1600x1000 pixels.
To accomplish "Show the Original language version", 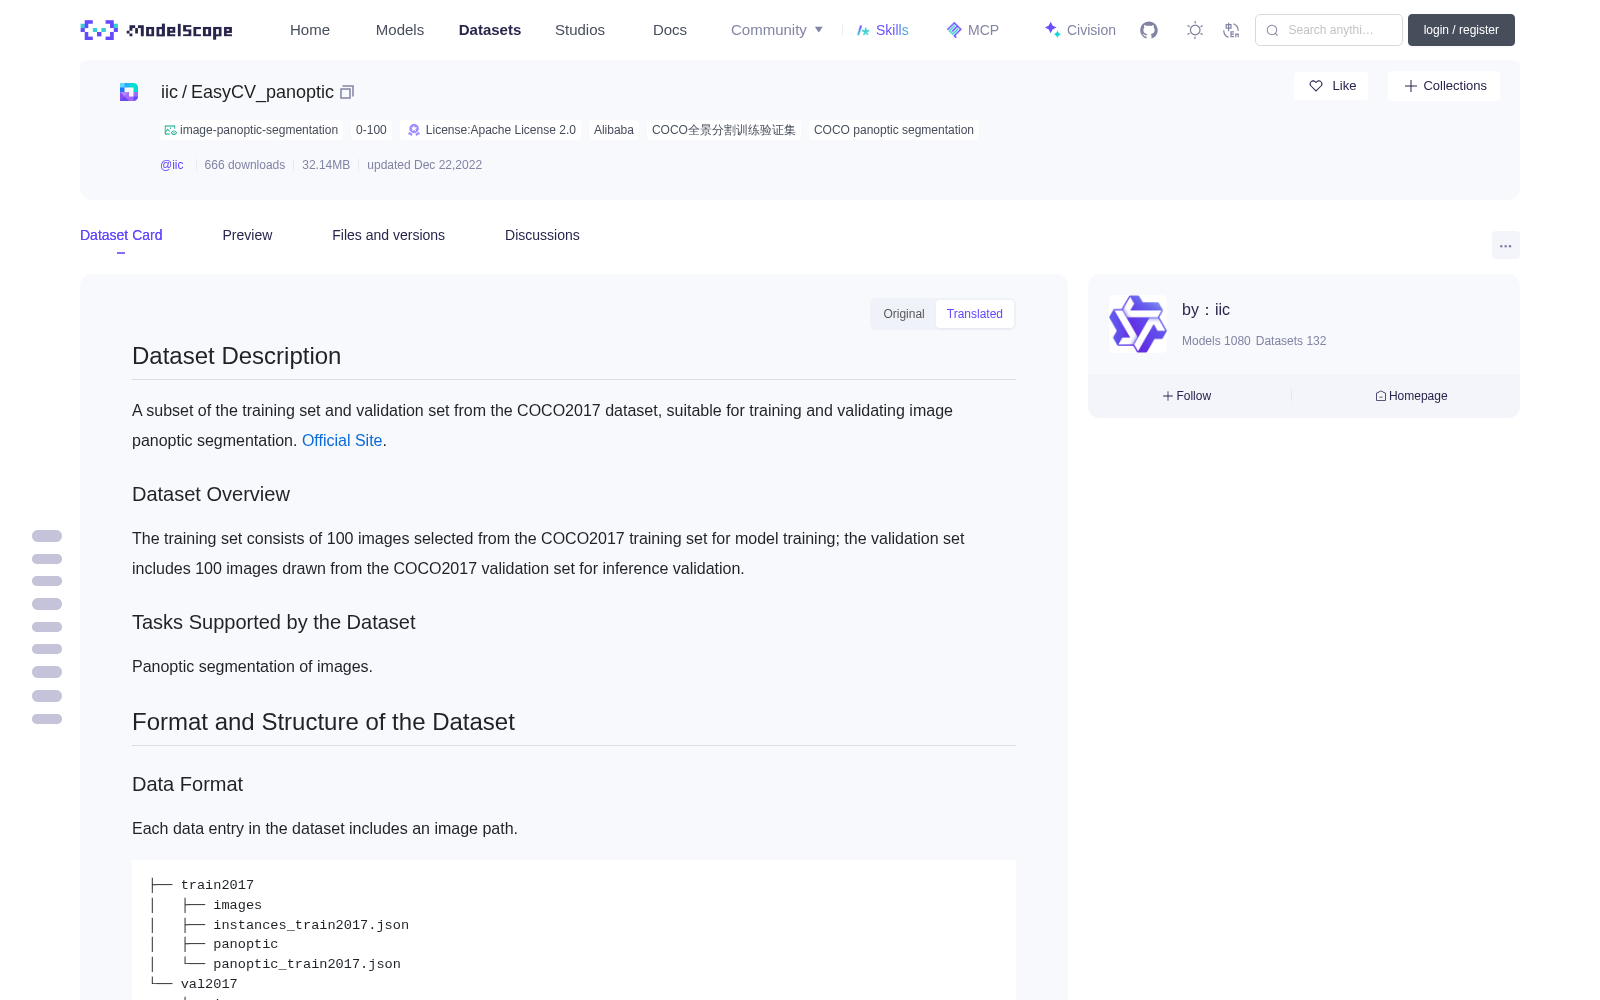I will [x=904, y=314].
